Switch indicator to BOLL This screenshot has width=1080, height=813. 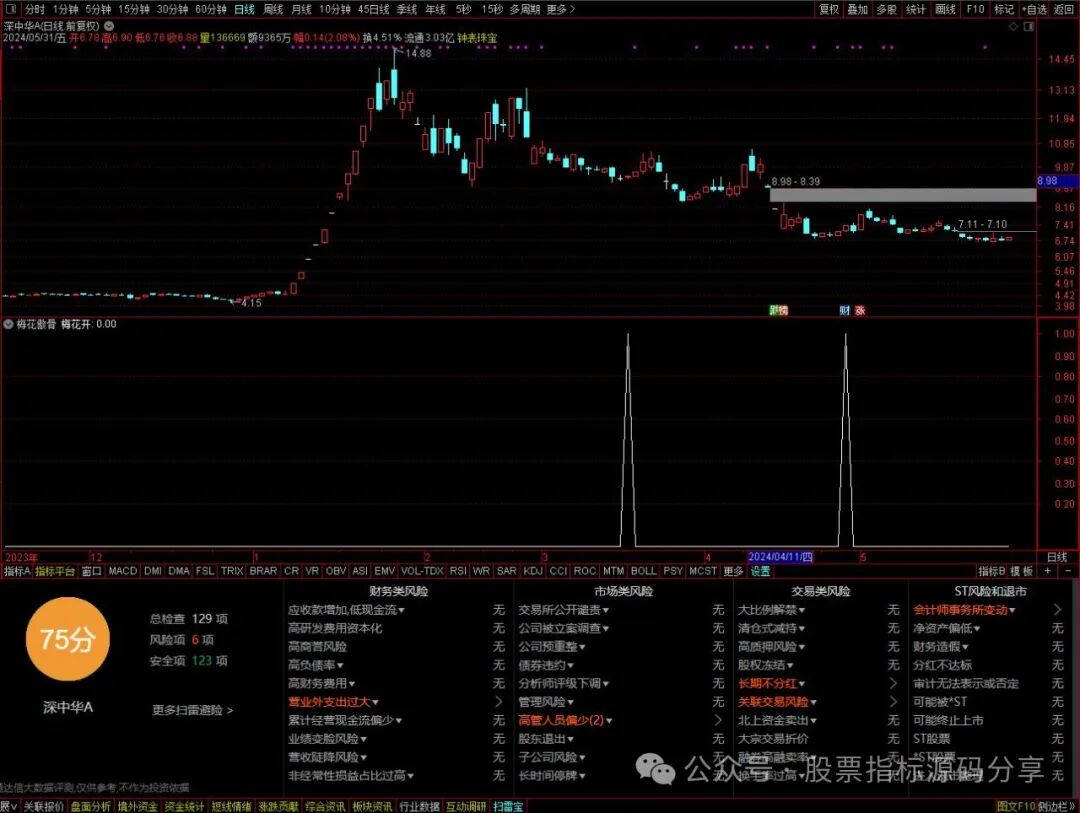click(643, 570)
